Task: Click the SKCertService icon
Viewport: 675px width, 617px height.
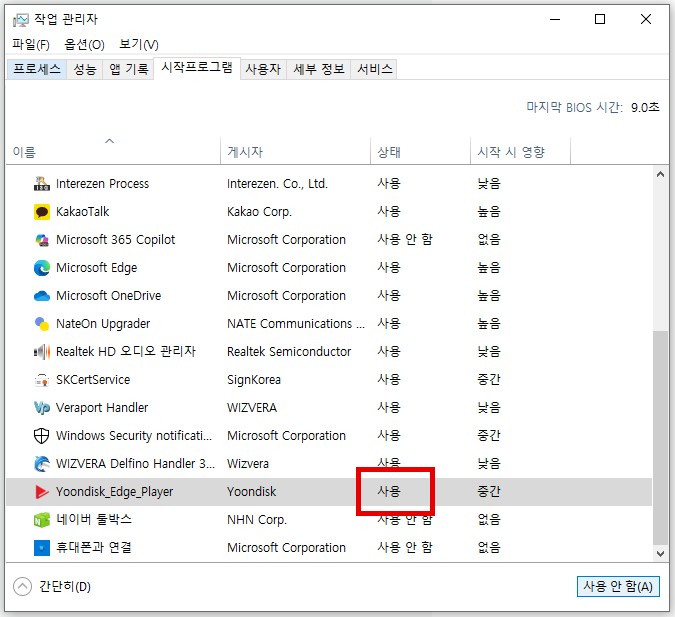Action: [42, 380]
